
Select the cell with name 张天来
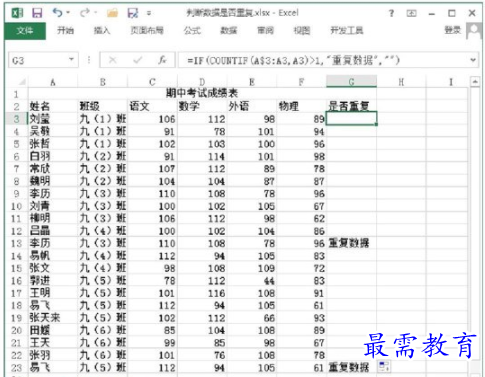(53, 318)
